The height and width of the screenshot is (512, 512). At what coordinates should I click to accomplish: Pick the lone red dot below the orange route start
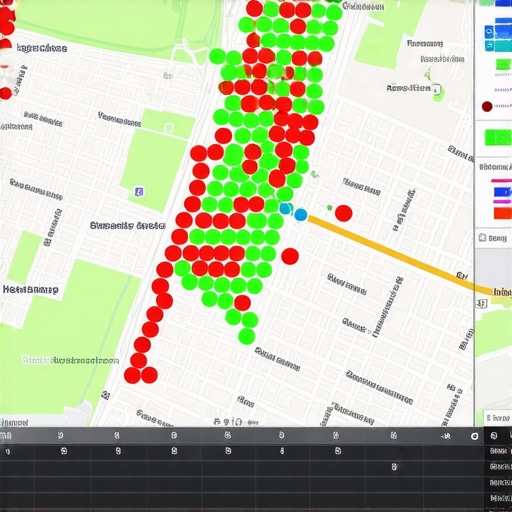pyautogui.click(x=290, y=256)
